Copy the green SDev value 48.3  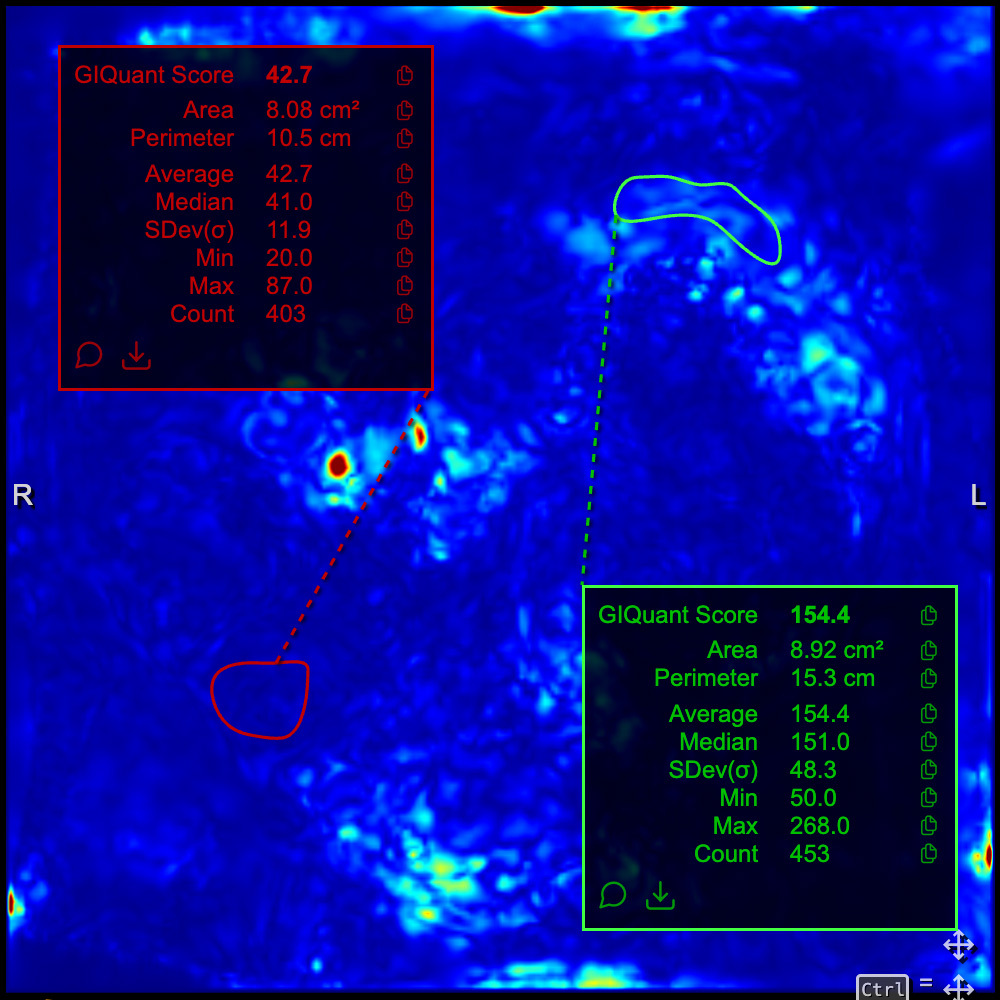(928, 771)
